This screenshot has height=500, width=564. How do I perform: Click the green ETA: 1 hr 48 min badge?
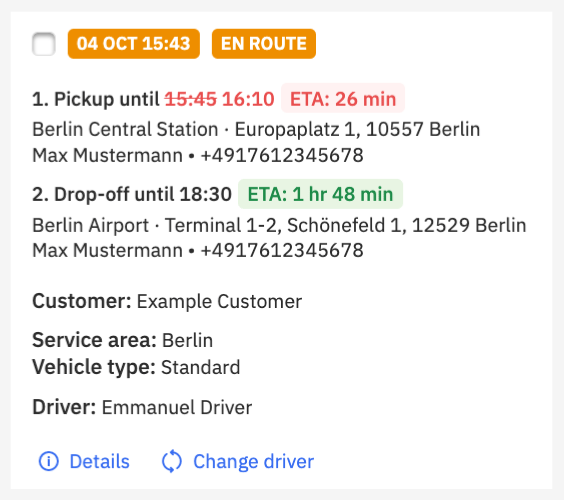[320, 194]
